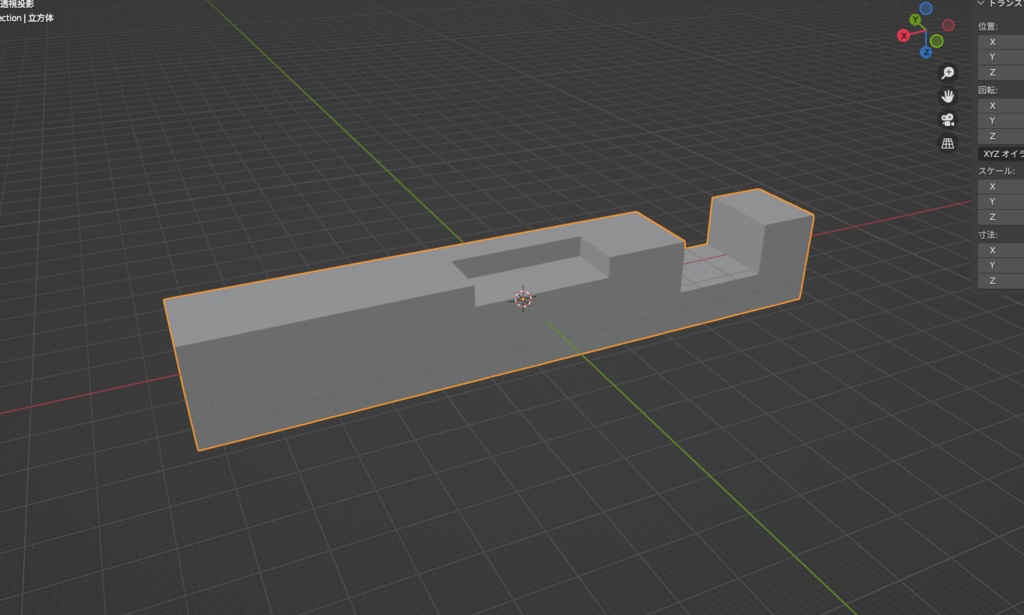Click the green Y axis gizmo handle

pyautogui.click(x=916, y=20)
